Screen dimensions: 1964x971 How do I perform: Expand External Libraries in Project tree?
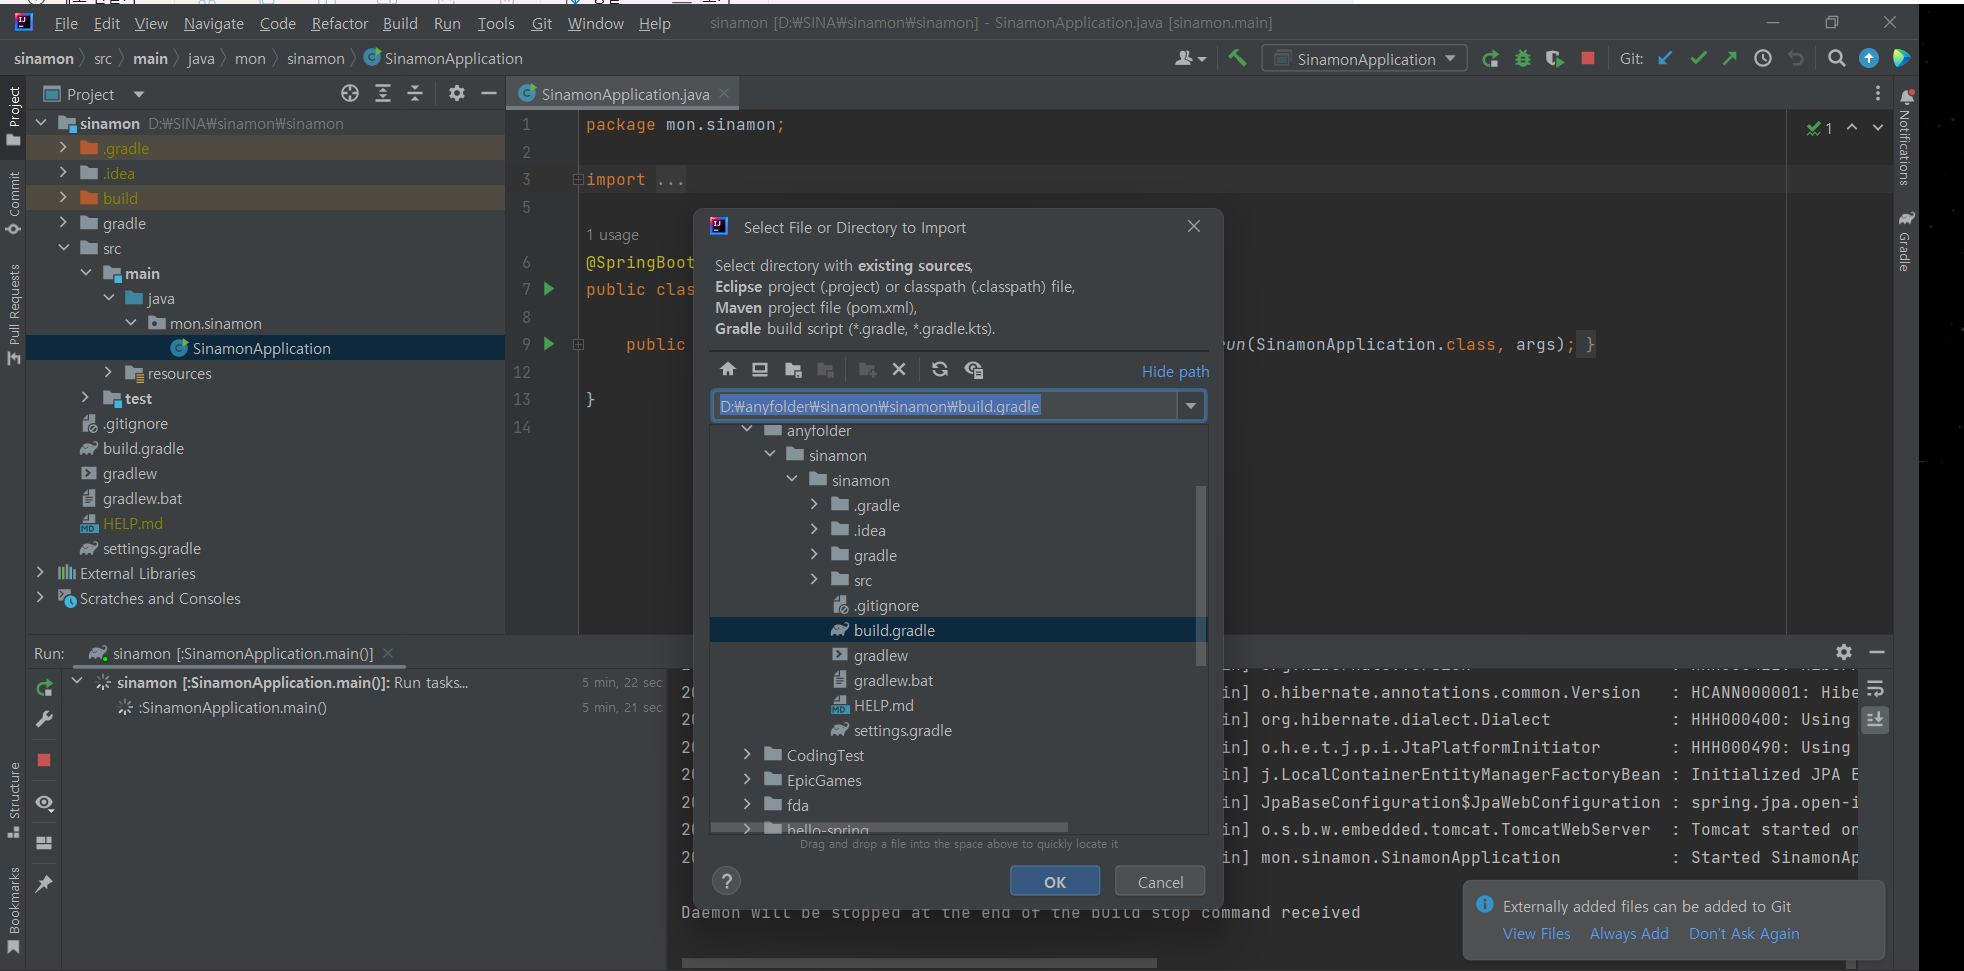(x=40, y=573)
